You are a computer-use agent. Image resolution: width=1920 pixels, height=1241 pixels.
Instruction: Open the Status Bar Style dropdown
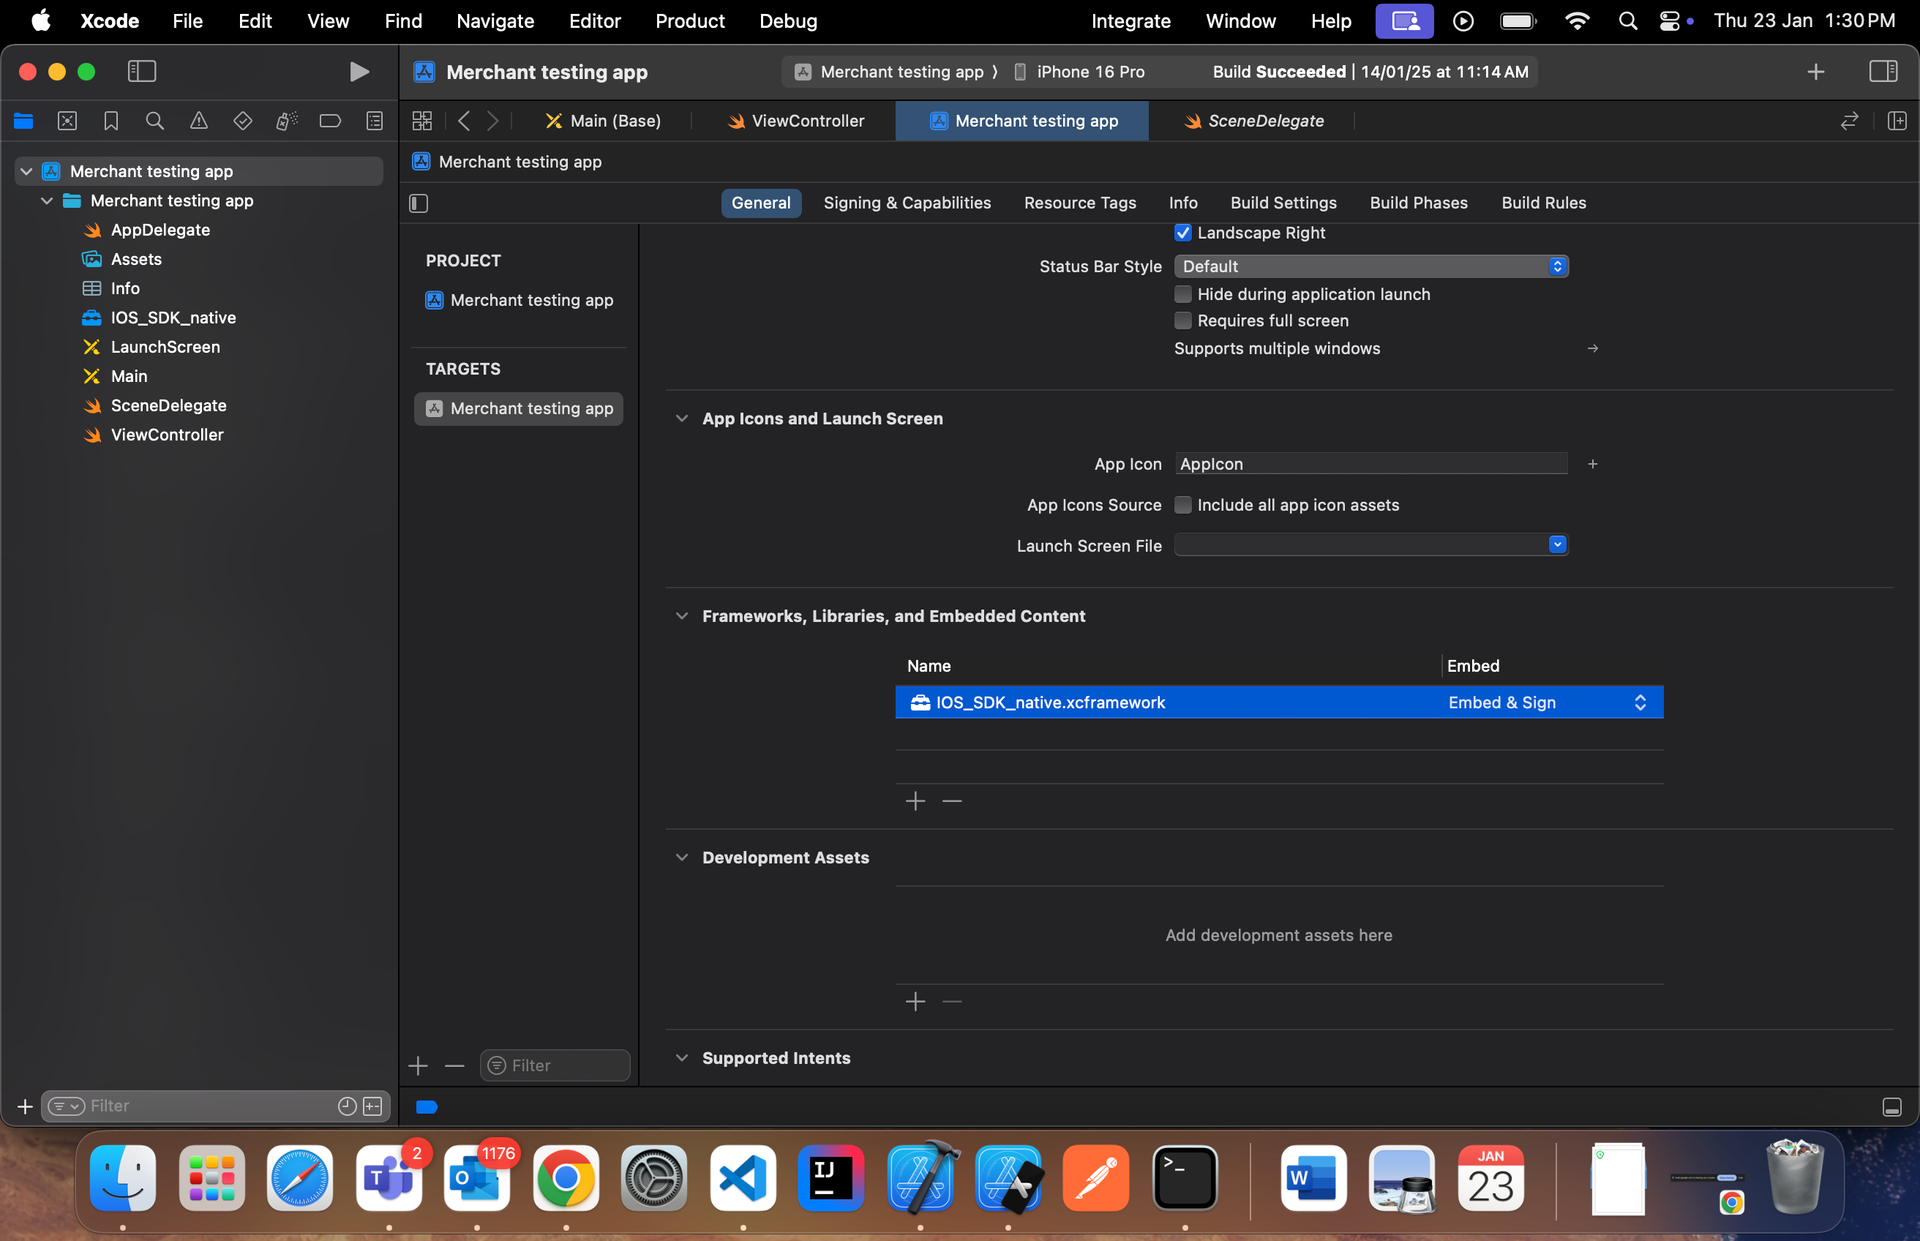pos(1370,266)
